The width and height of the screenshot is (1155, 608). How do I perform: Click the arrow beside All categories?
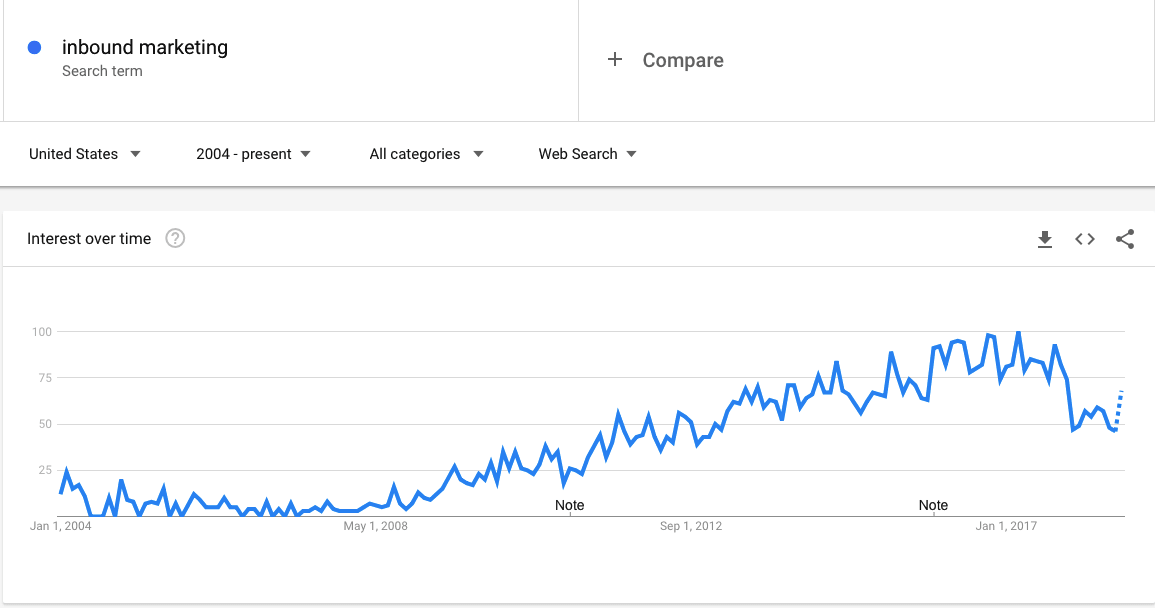tap(478, 154)
